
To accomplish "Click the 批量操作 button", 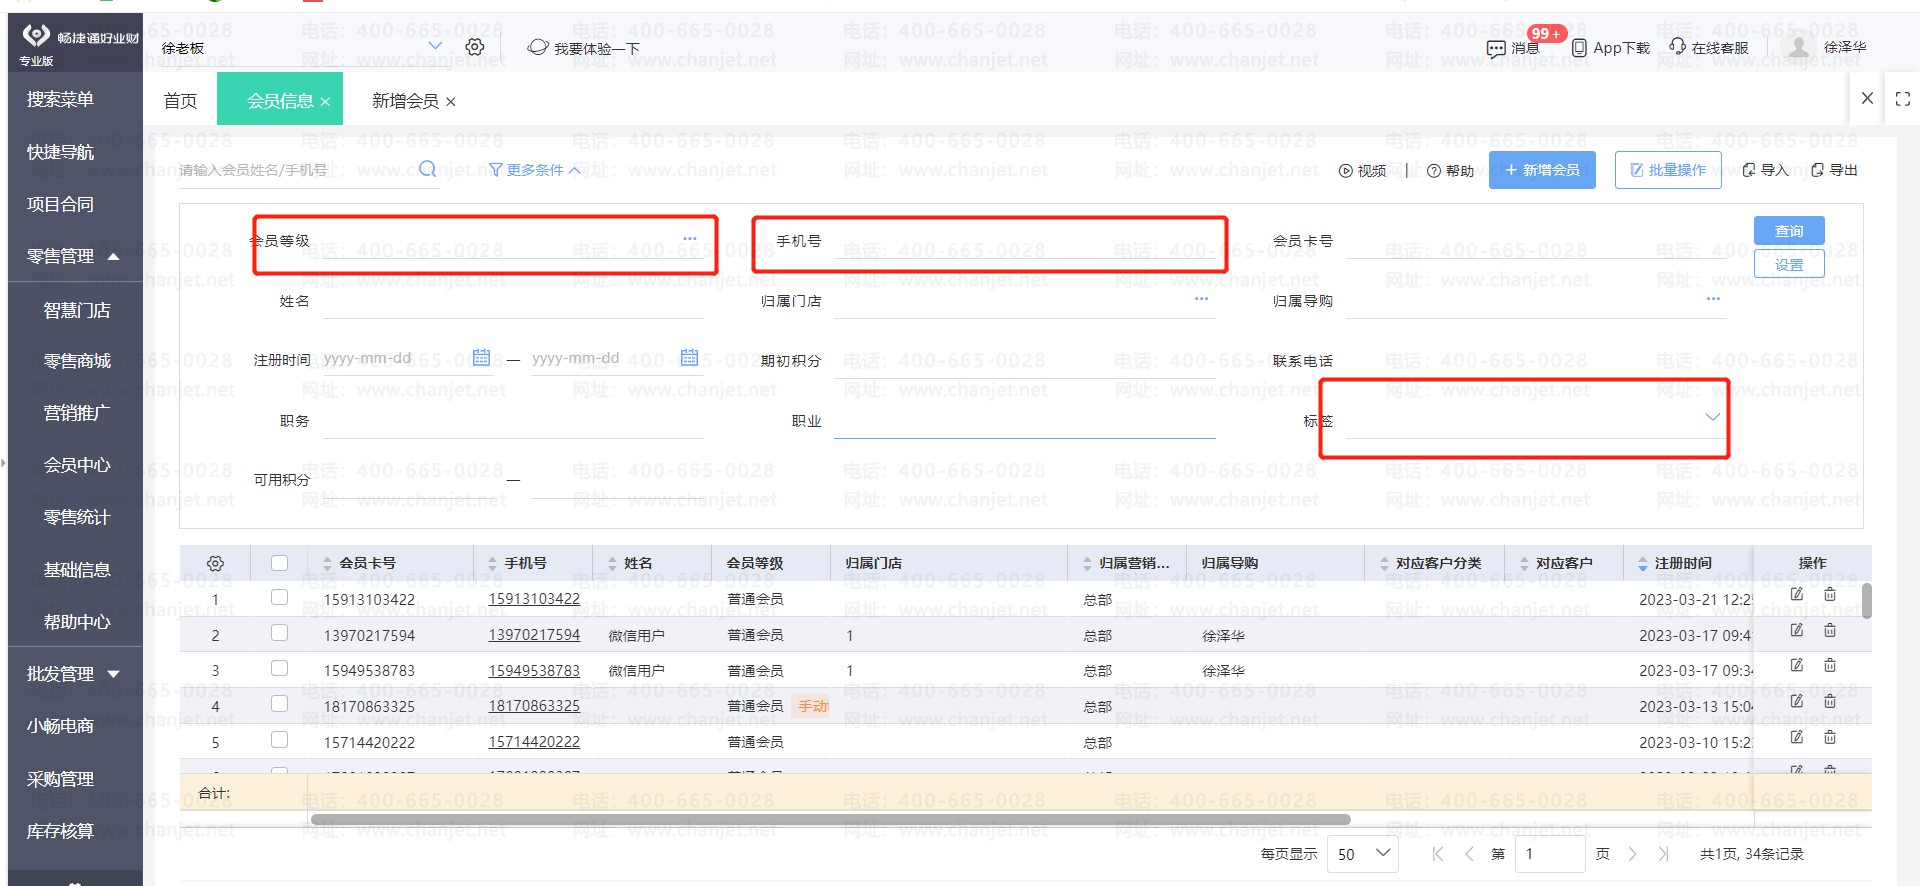I will click(x=1668, y=170).
